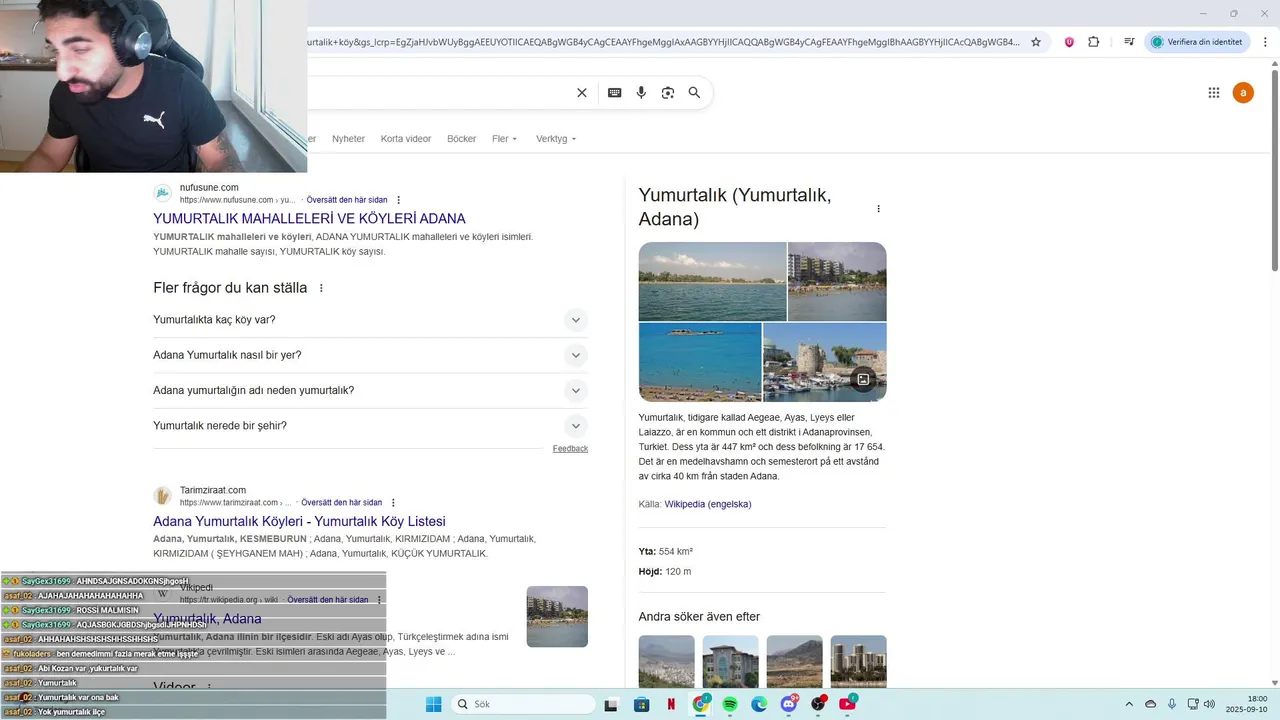This screenshot has width=1280, height=720.
Task: Open the pink shield extension icon
Action: click(x=1069, y=42)
